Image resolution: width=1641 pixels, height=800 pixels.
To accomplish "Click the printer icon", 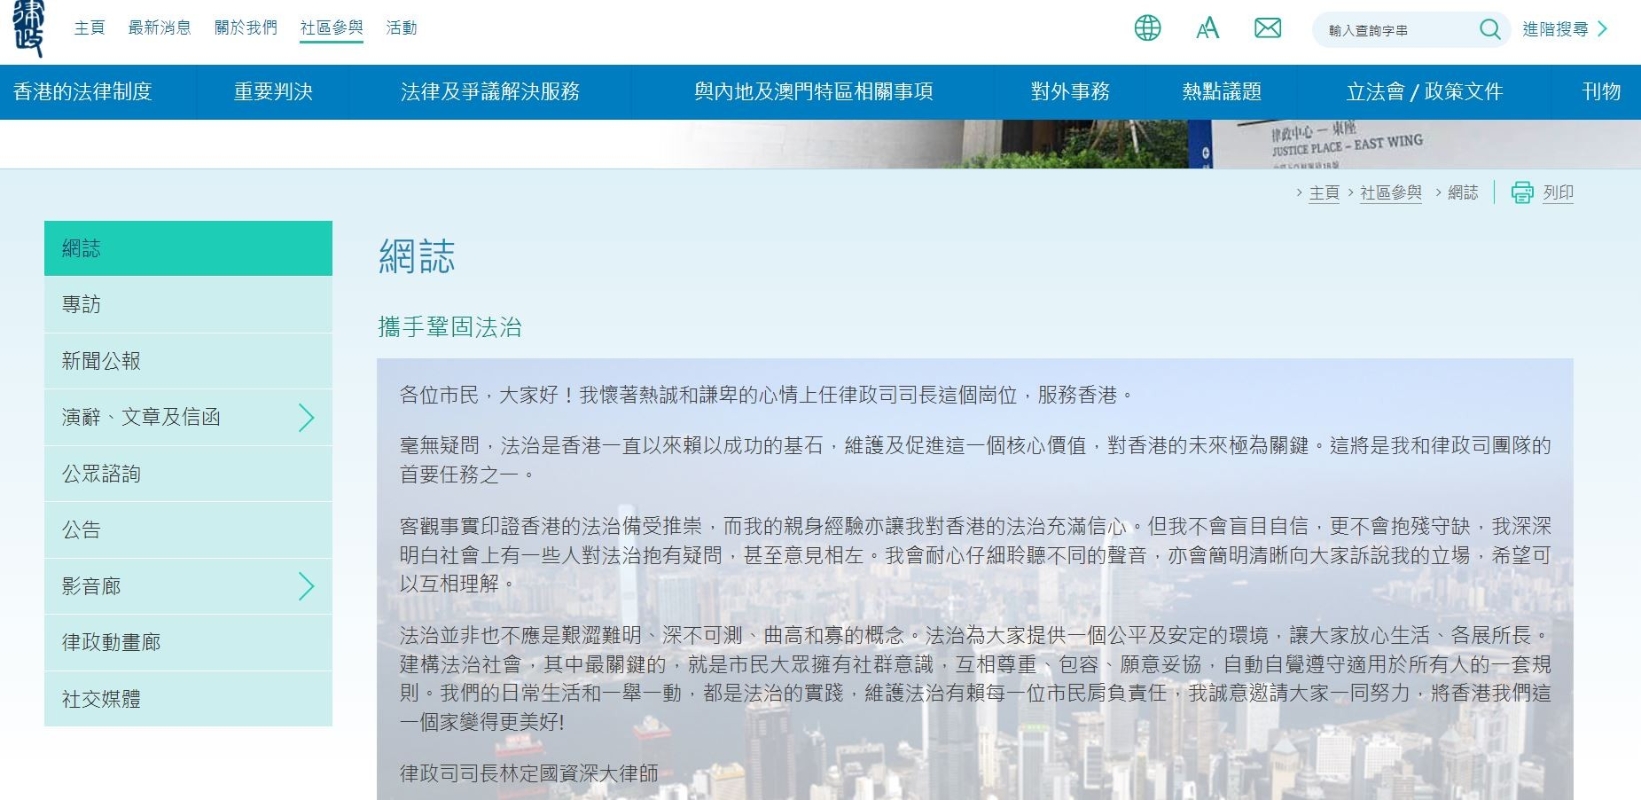I will pos(1521,193).
